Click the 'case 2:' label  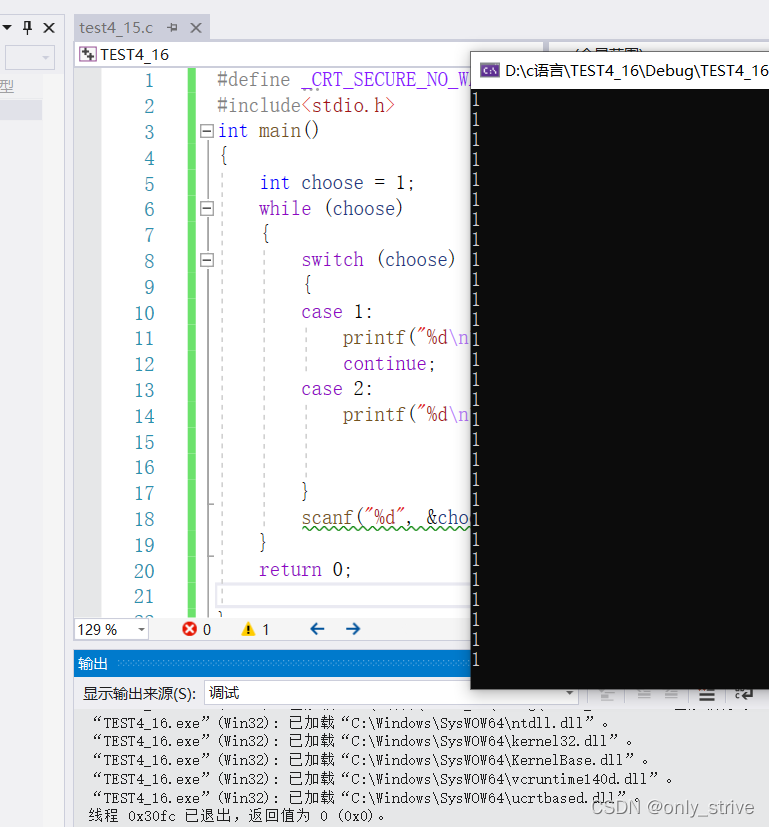coord(337,389)
